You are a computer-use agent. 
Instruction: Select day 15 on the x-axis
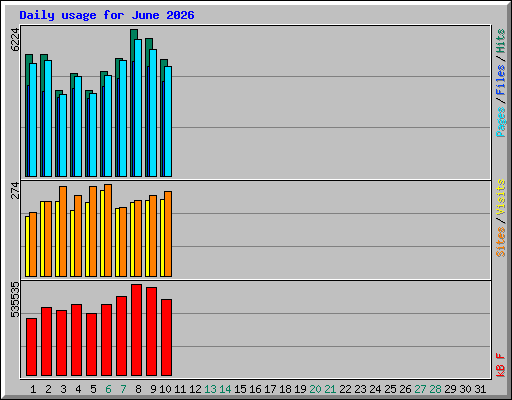point(240,389)
